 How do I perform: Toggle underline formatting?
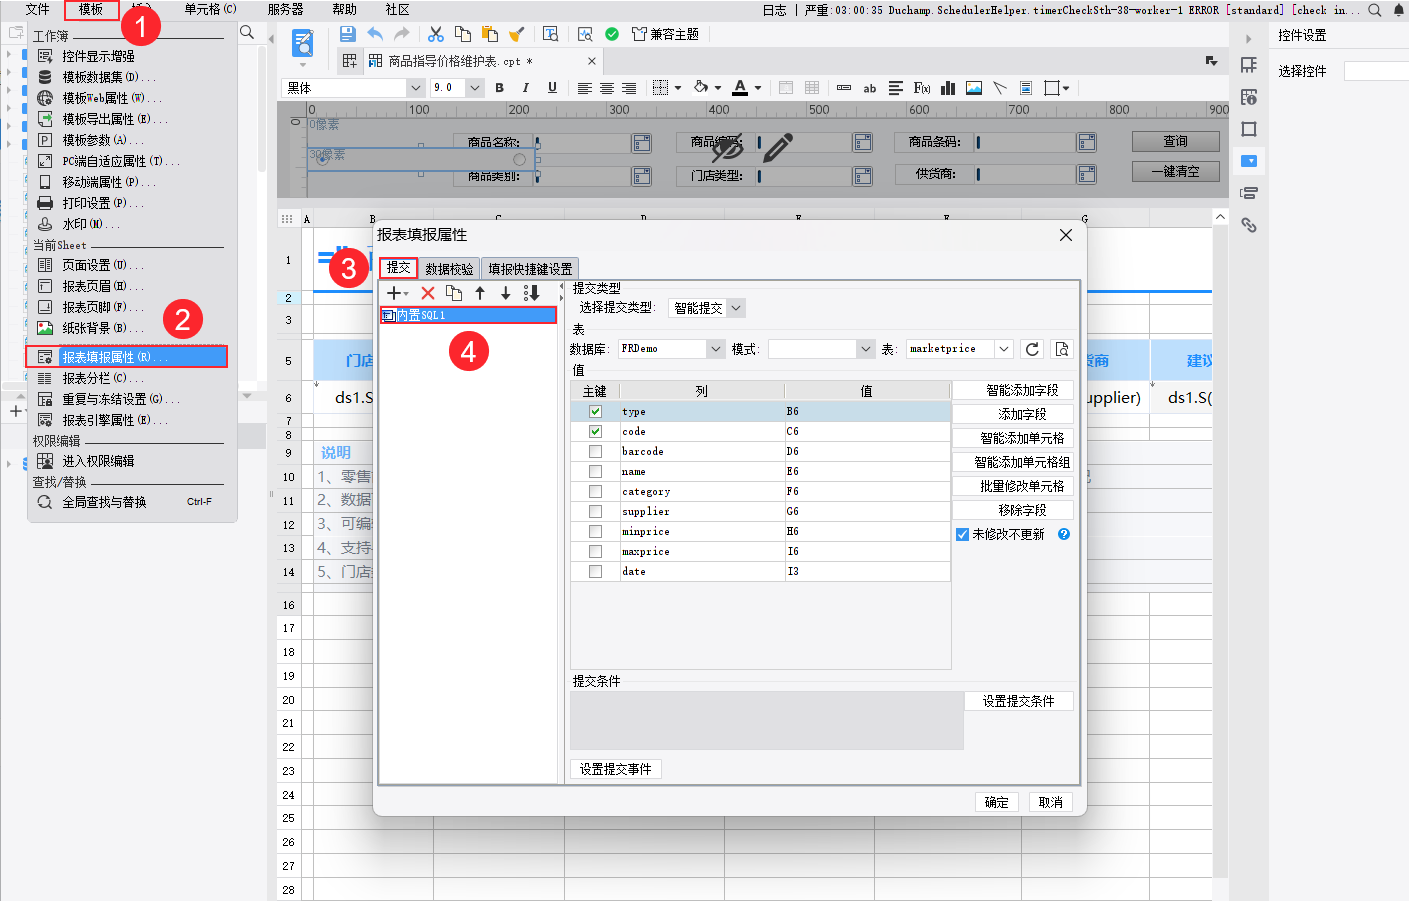(x=552, y=88)
